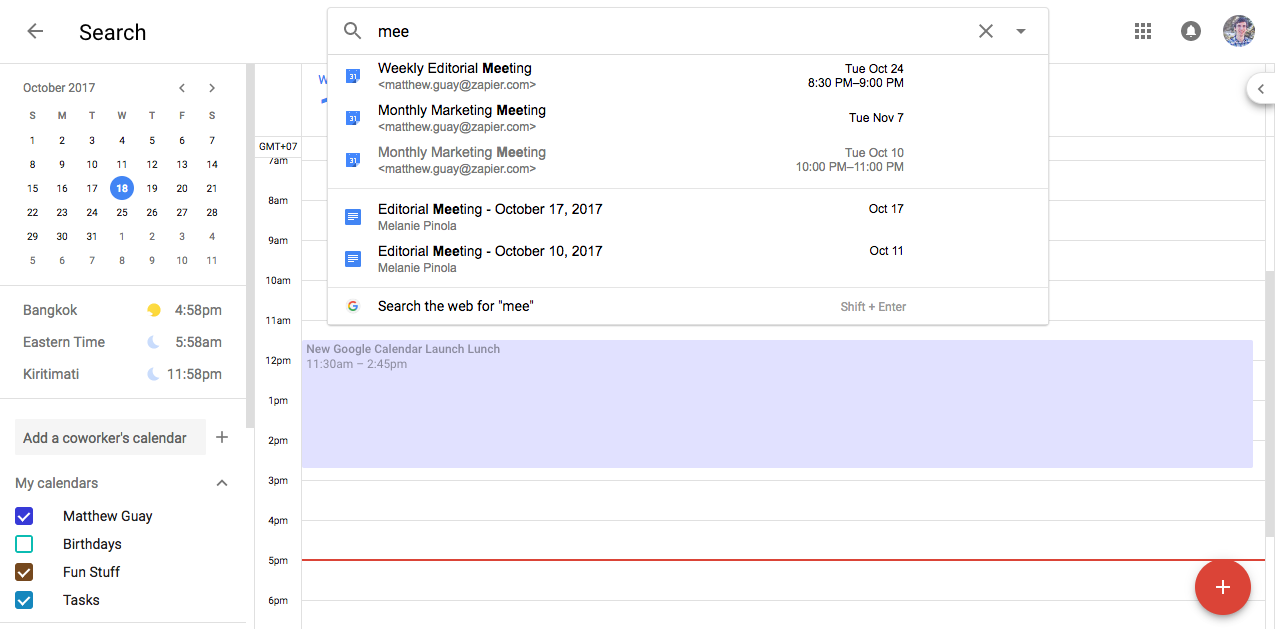Screen dimensions: 1275x629
Task: Click the moon icon next to Eastern Time
Action: click(154, 342)
